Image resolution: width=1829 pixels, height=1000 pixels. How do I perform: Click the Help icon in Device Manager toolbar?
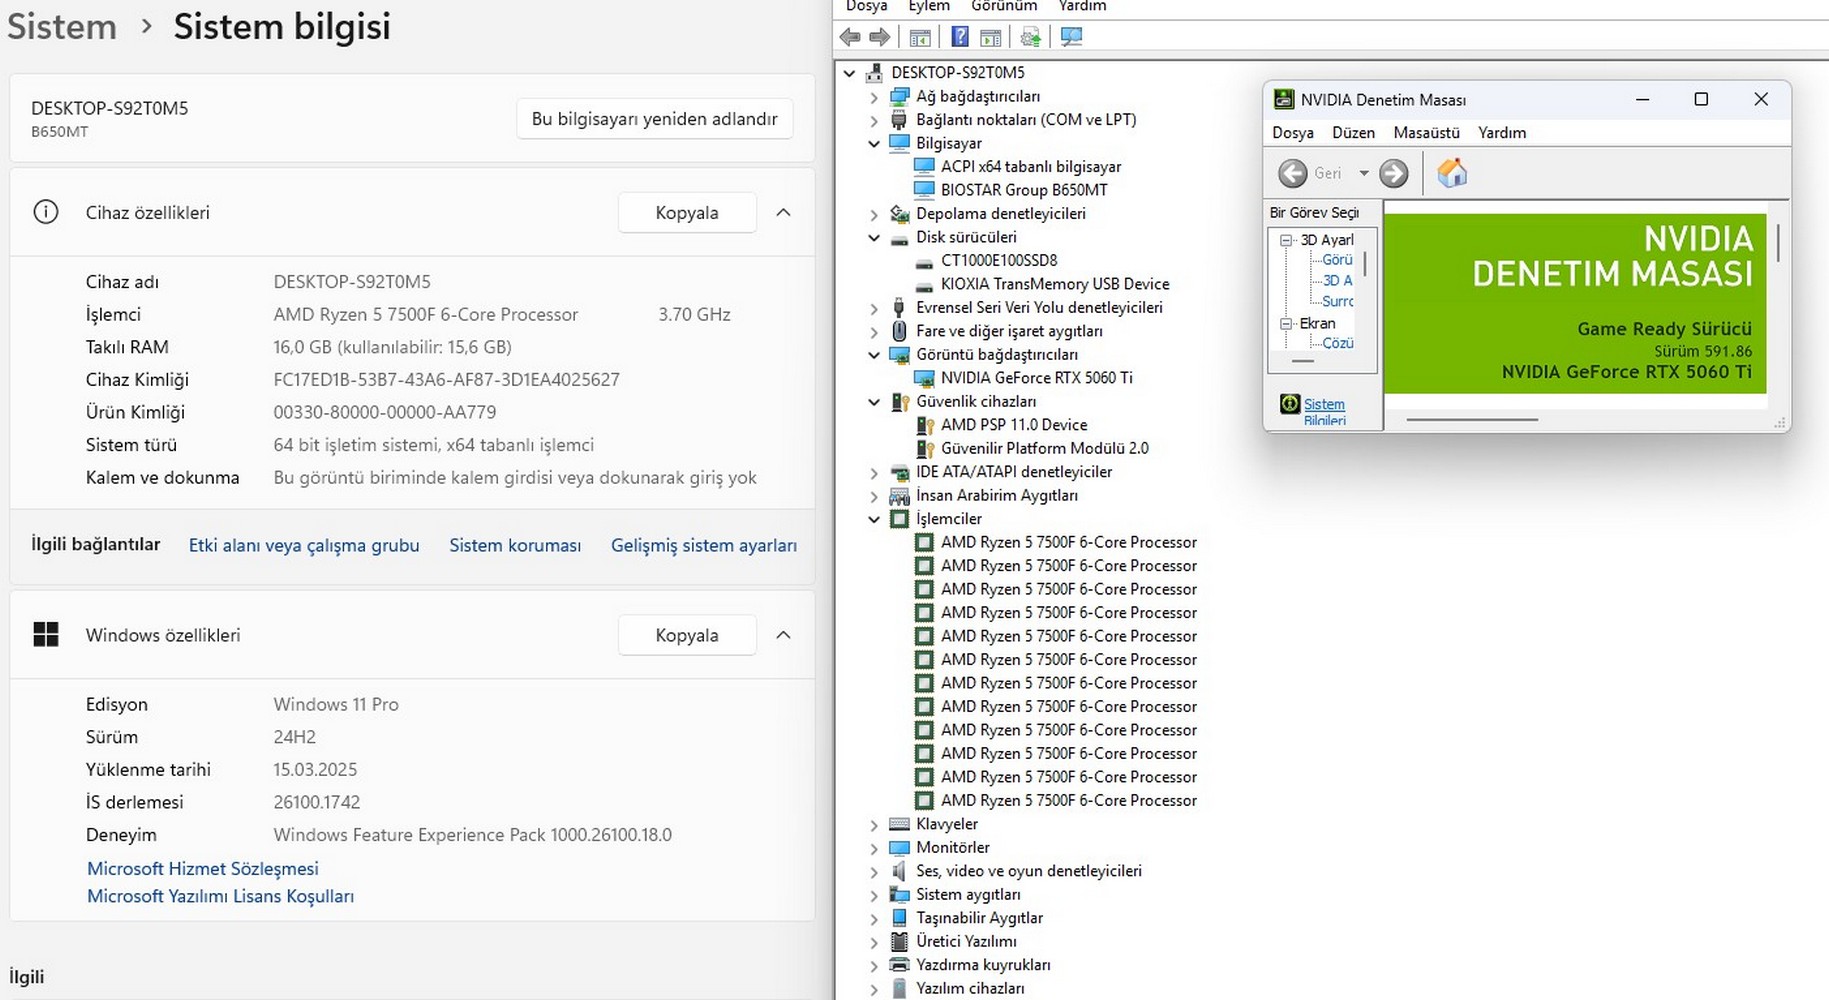(x=959, y=37)
